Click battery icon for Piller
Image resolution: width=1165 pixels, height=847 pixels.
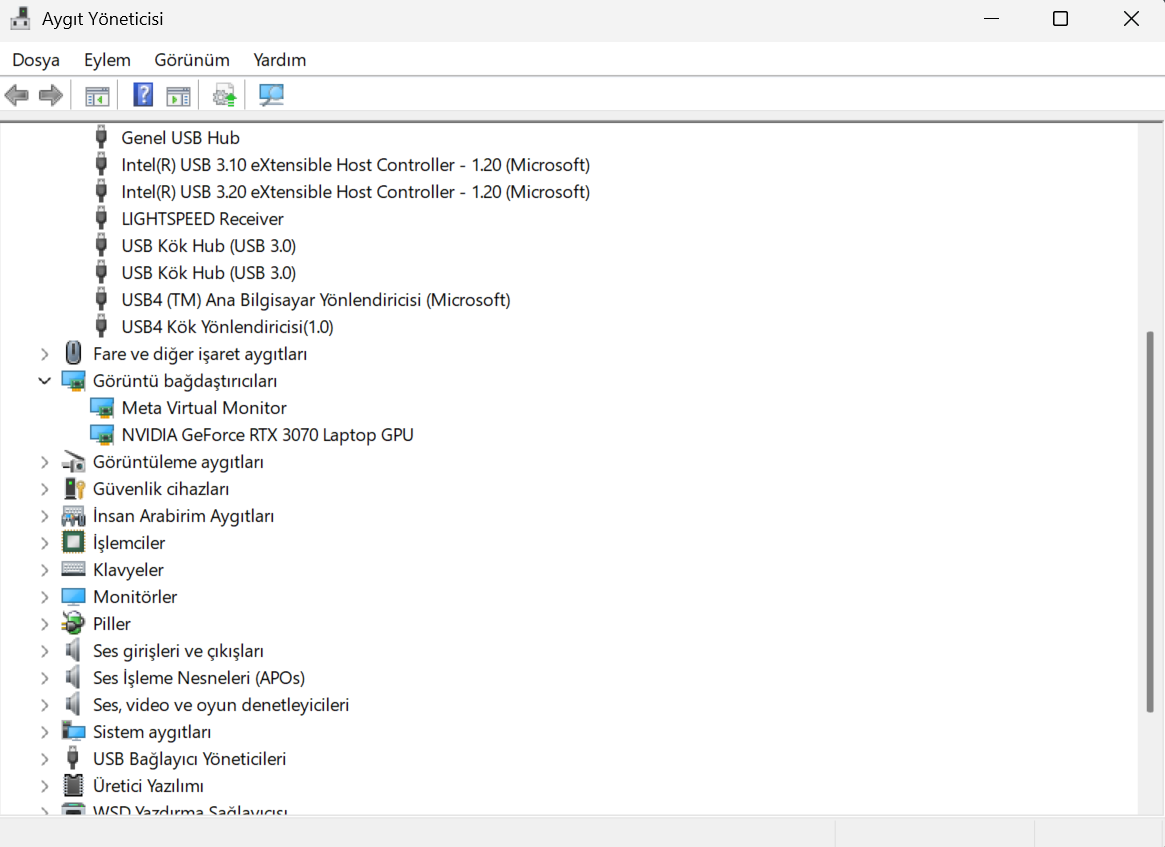click(x=73, y=623)
